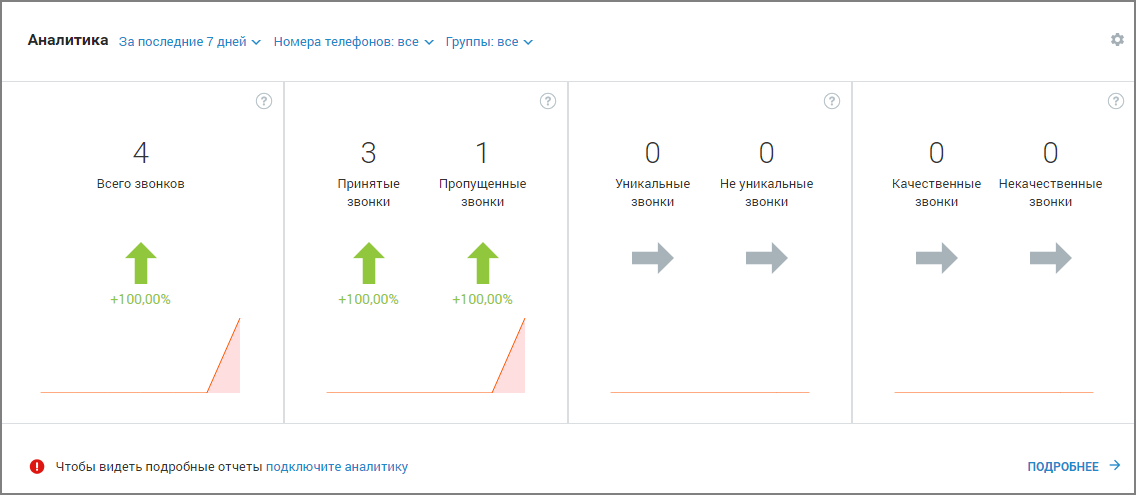Screen dimensions: 1136x495
Task: Click the Качественные звонки label
Action: click(x=937, y=193)
